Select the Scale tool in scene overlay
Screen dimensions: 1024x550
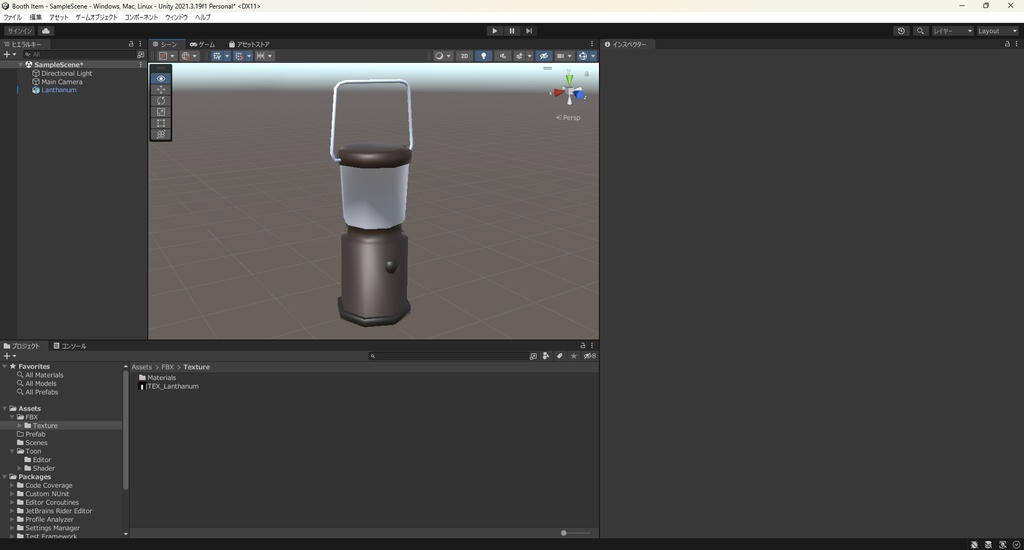tap(161, 112)
